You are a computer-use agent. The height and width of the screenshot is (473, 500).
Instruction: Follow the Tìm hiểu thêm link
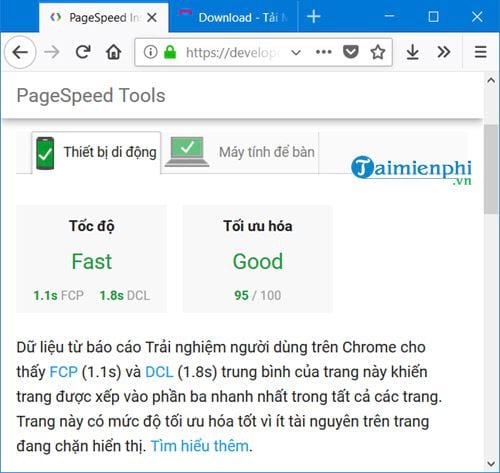[200, 446]
